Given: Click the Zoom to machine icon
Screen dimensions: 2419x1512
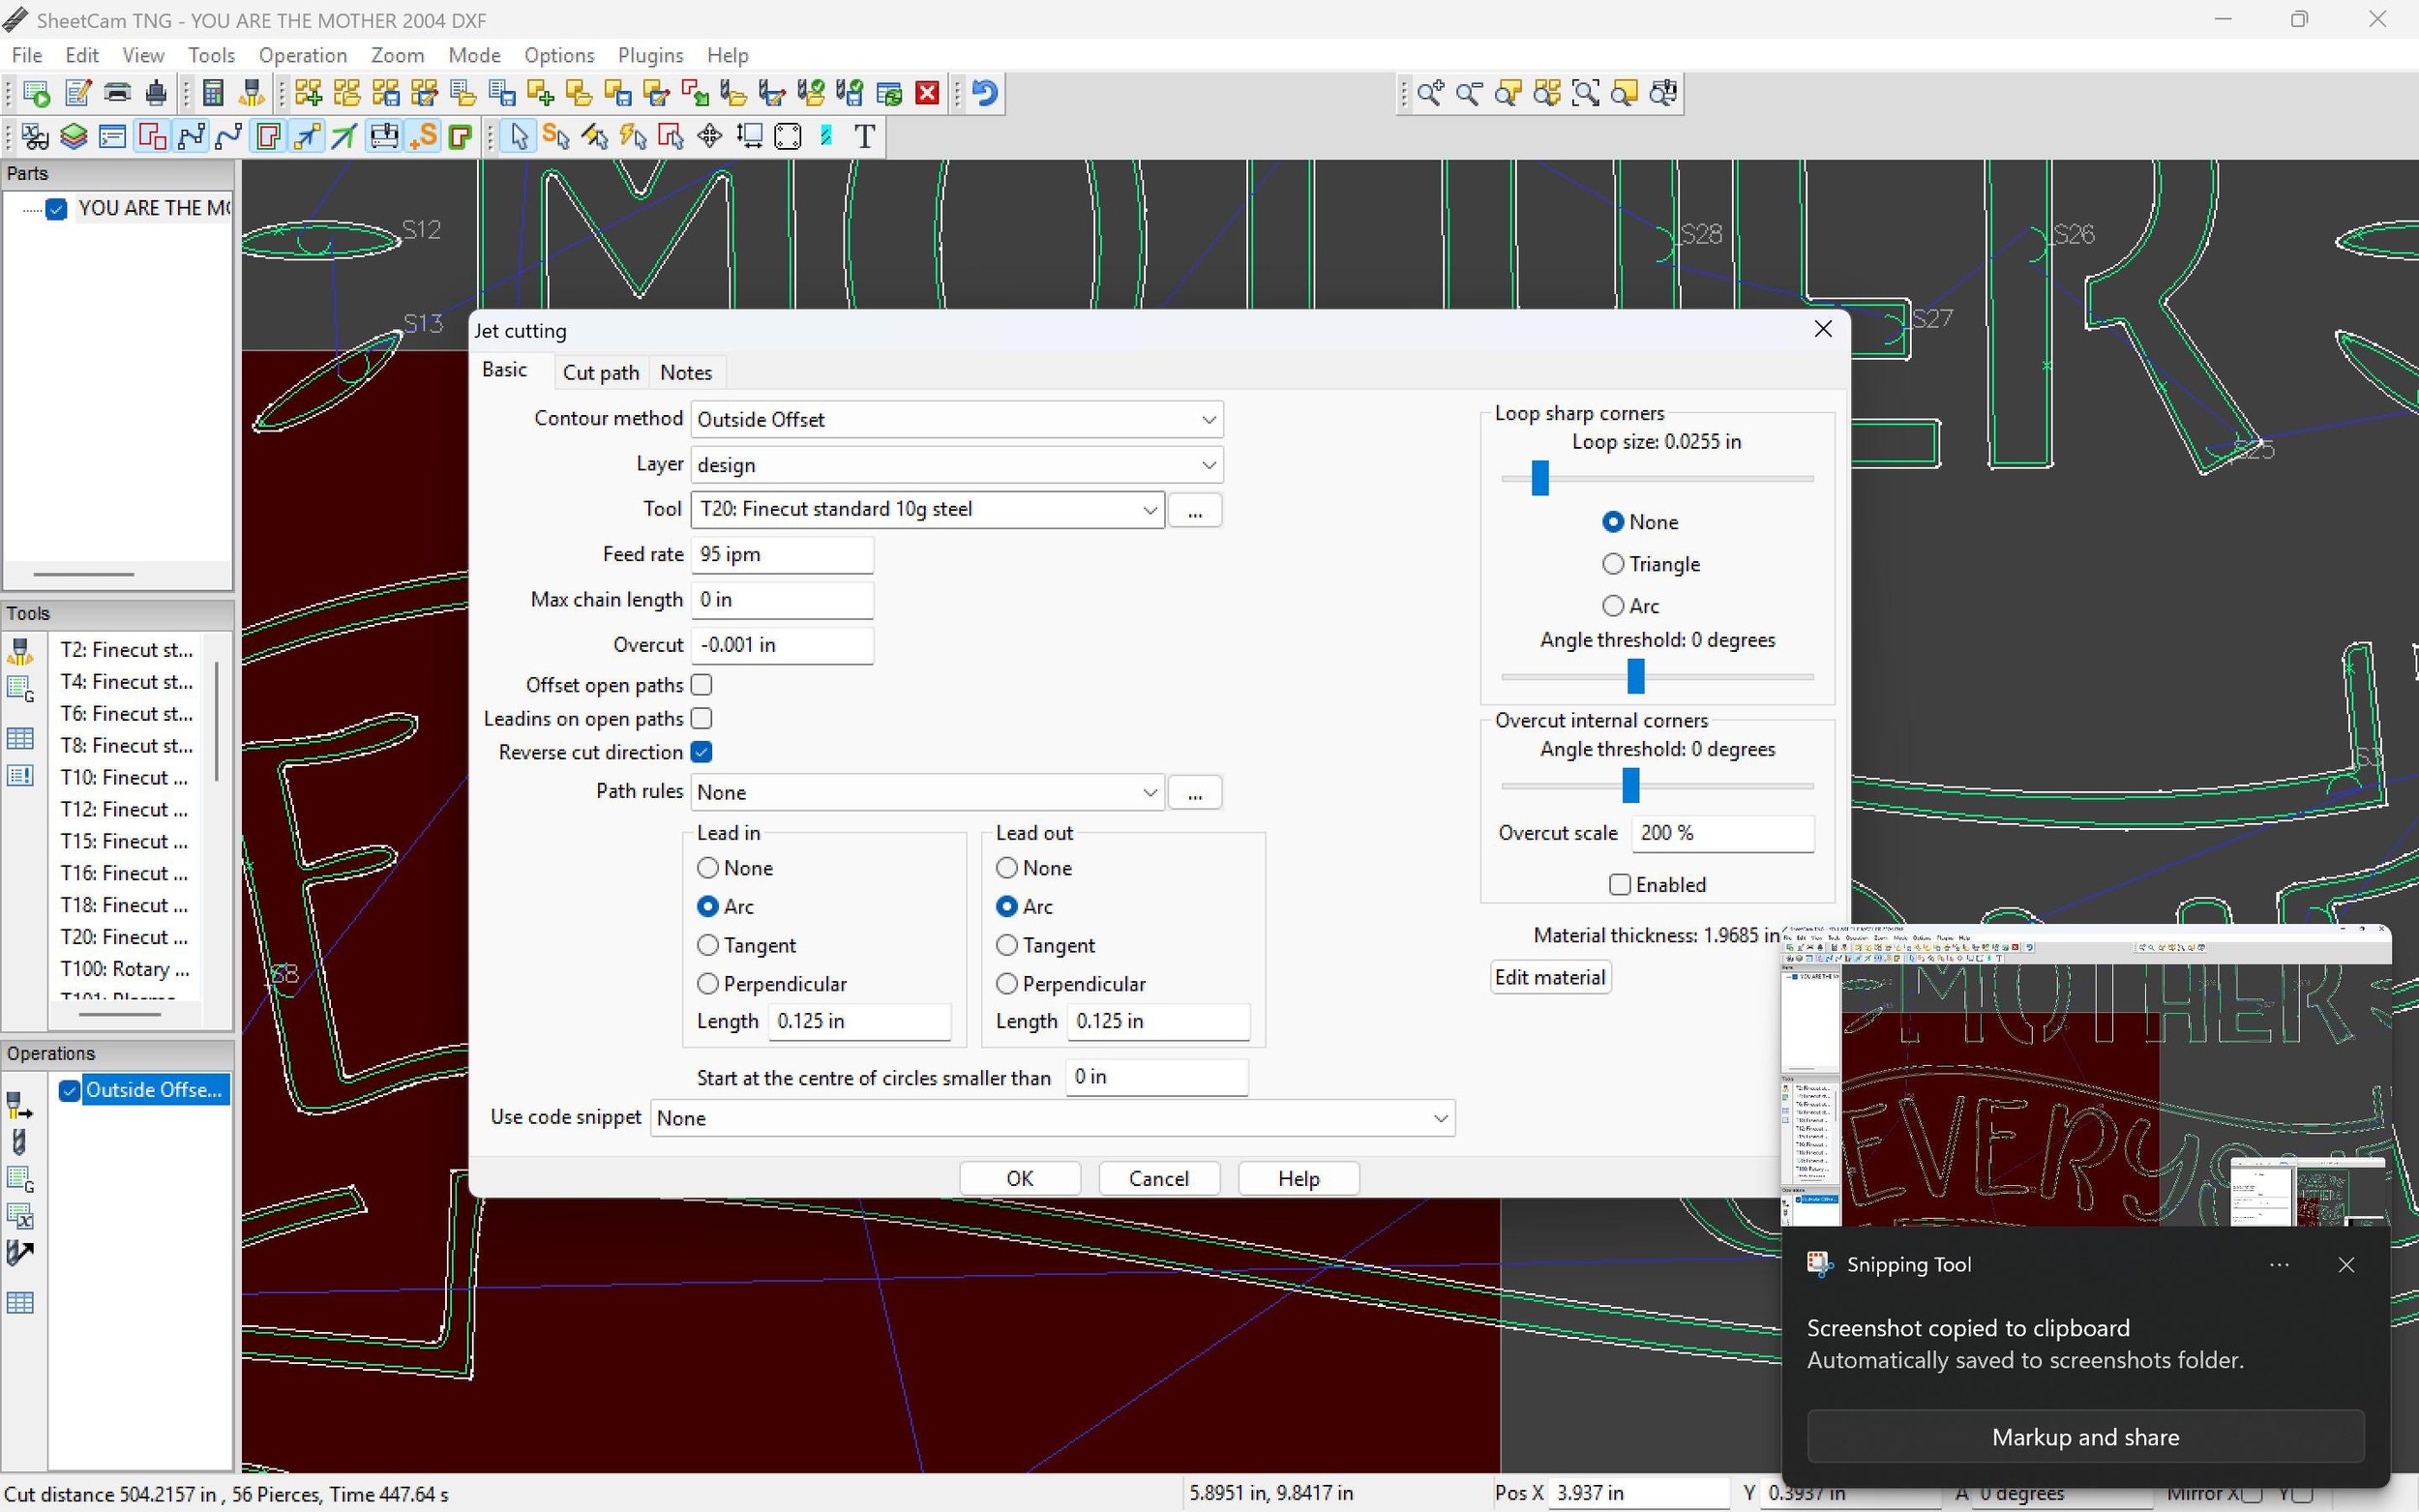Looking at the screenshot, I should 1664,94.
